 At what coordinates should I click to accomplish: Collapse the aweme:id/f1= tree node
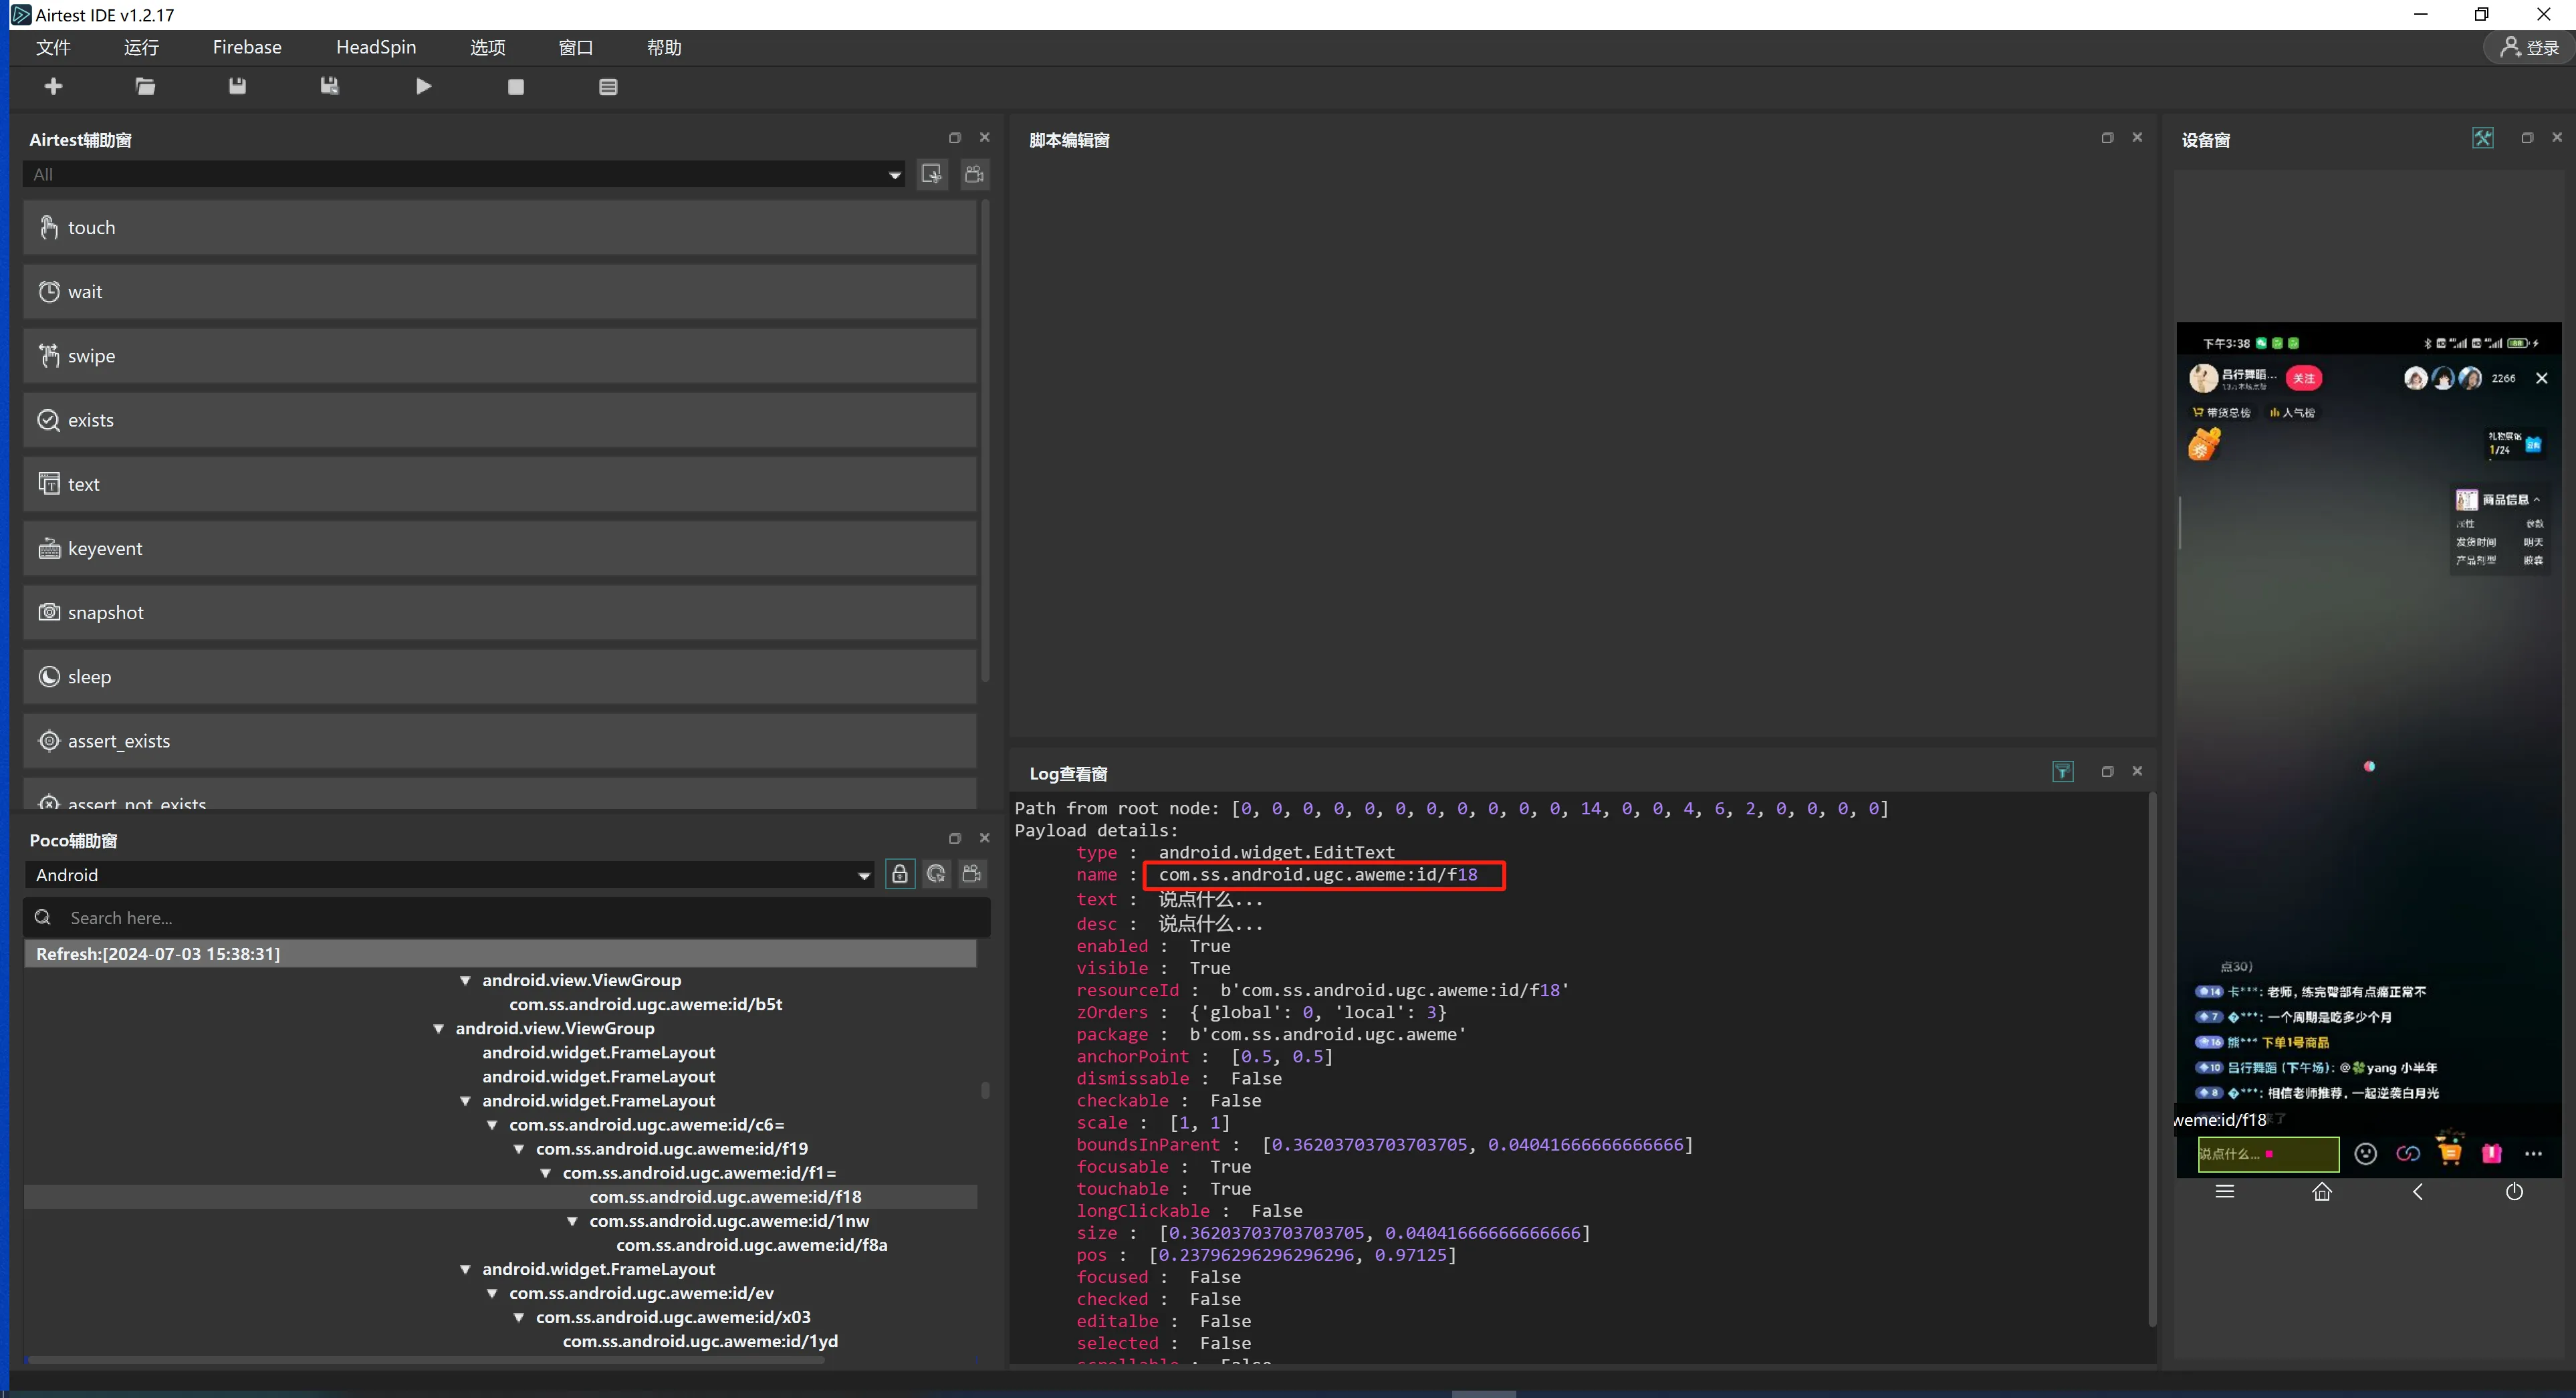pyautogui.click(x=545, y=1173)
